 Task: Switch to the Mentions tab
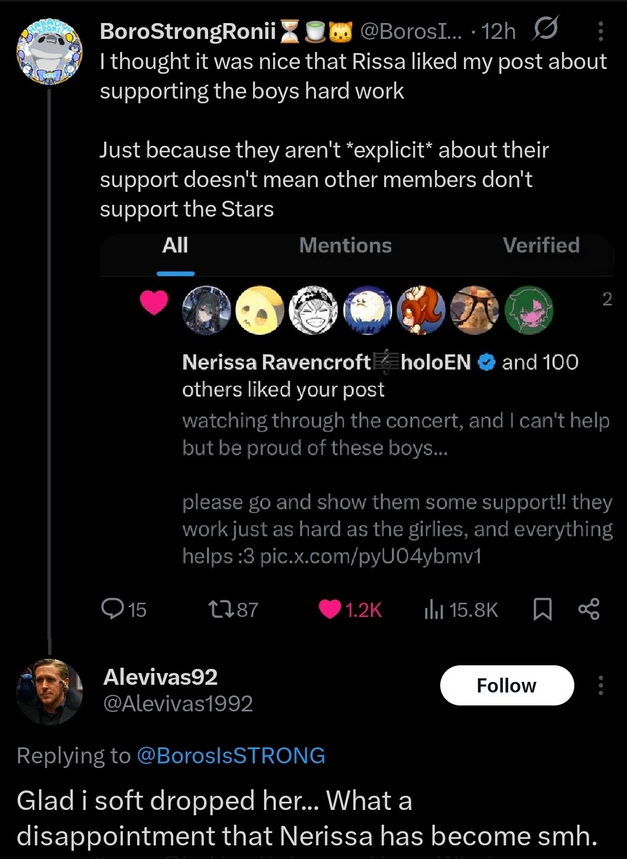pos(345,245)
